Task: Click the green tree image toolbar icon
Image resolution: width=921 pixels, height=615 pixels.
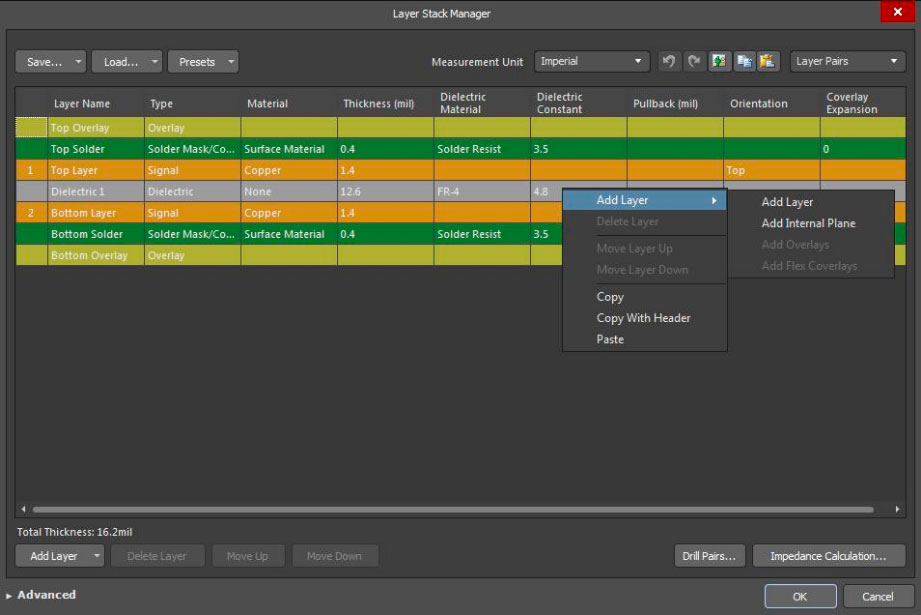Action: coord(719,61)
